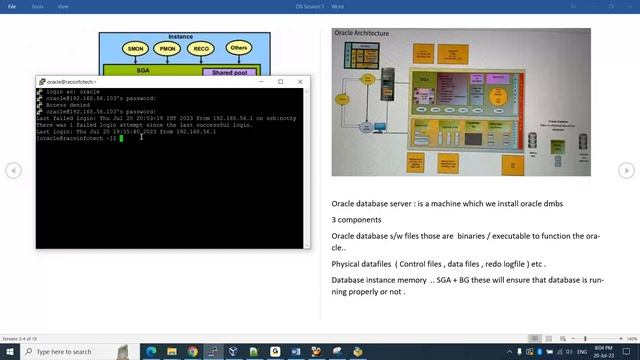640x360 pixels.
Task: Maximize the oracle@racsinfotech terminal window
Action: 280,82
